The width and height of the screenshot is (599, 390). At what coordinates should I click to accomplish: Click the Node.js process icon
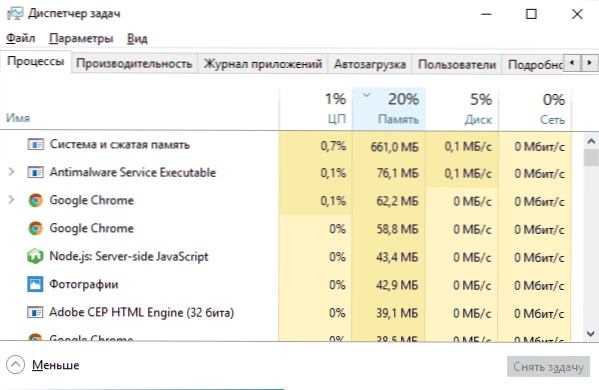(x=35, y=256)
